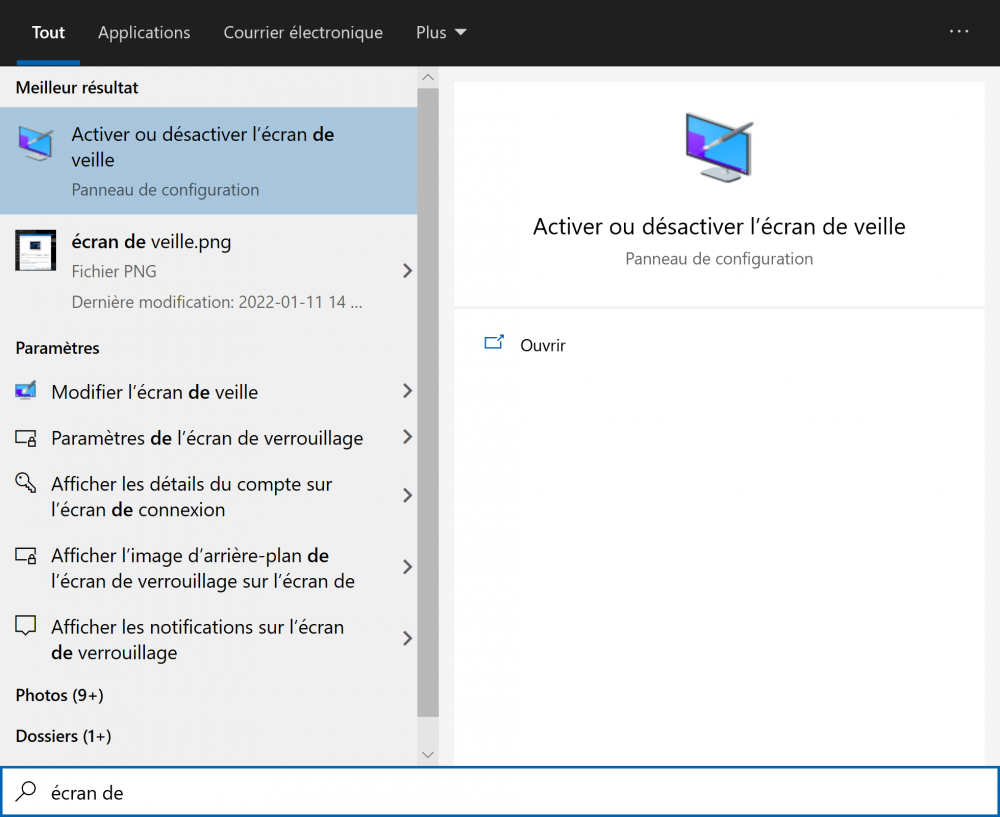Click the magnifying glass search icon
Image resolution: width=1000 pixels, height=817 pixels.
(x=26, y=792)
